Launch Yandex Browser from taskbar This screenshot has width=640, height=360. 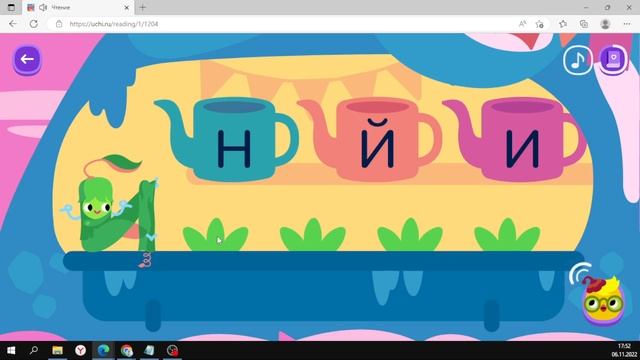click(80, 350)
